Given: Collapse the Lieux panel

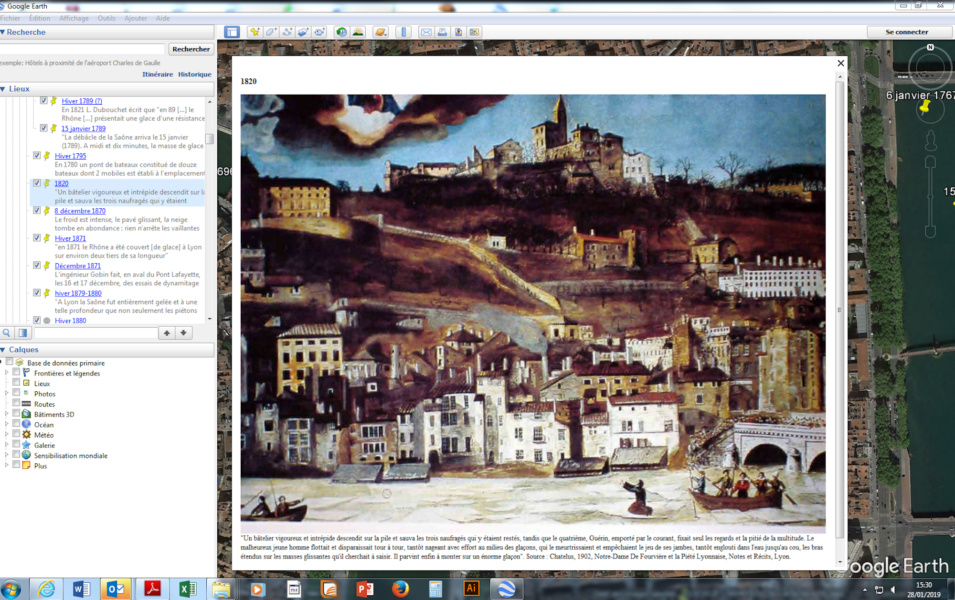Looking at the screenshot, I should pos(3,89).
